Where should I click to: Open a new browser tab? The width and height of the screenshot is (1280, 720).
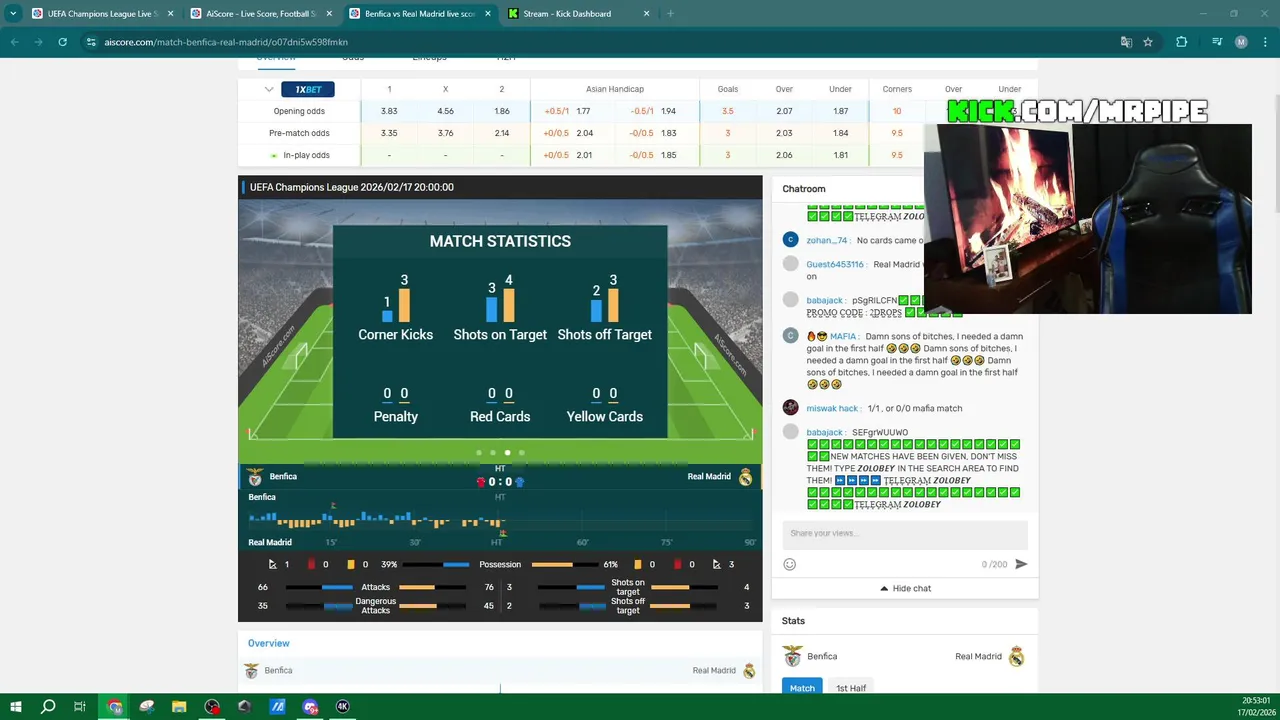[x=670, y=14]
